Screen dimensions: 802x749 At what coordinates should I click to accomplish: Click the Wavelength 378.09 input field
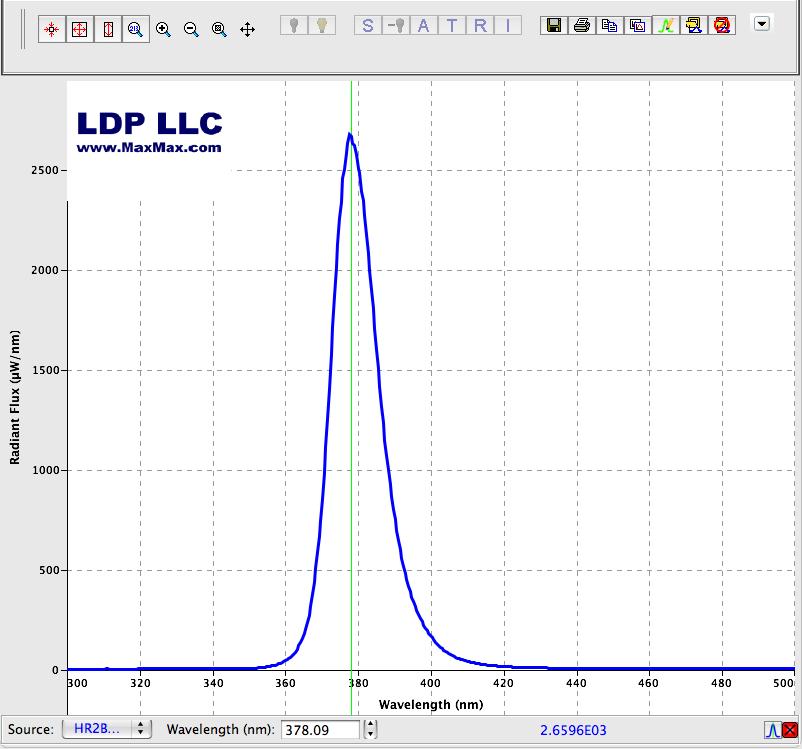[x=321, y=730]
